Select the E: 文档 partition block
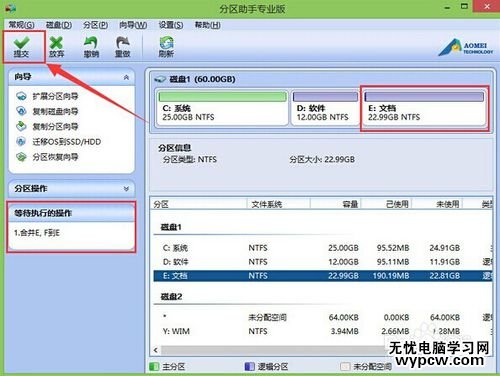 424,108
